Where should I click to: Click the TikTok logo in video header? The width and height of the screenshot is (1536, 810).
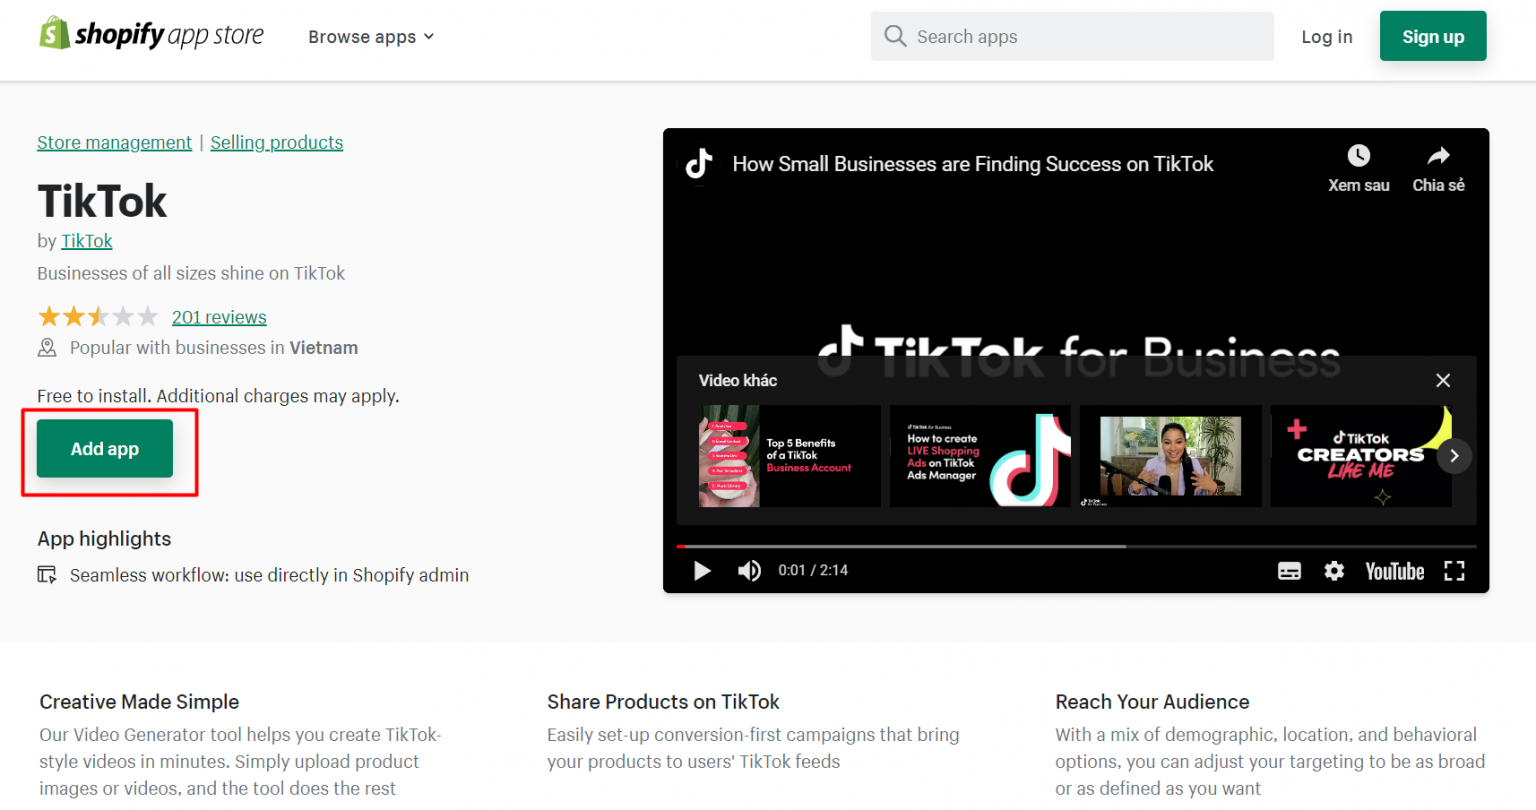[699, 163]
